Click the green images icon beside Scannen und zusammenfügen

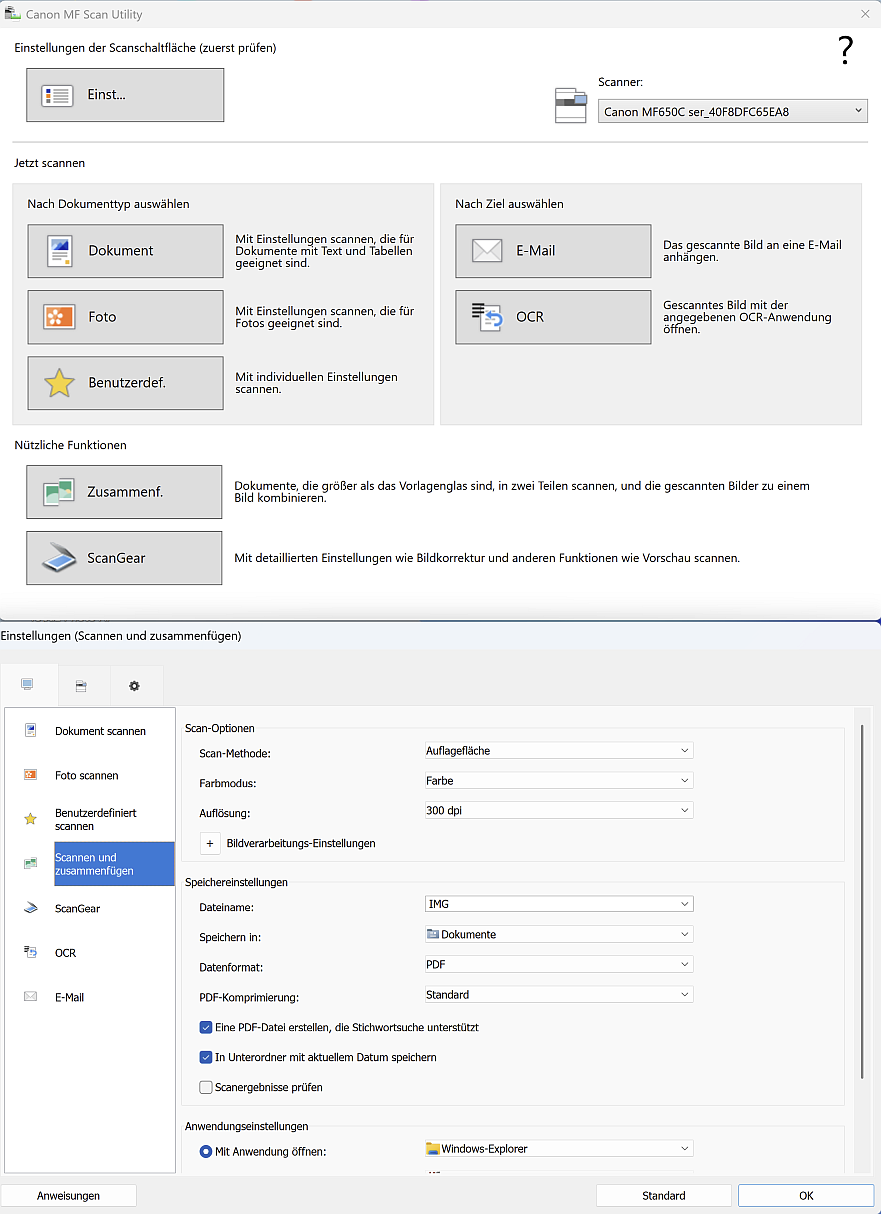click(x=31, y=863)
